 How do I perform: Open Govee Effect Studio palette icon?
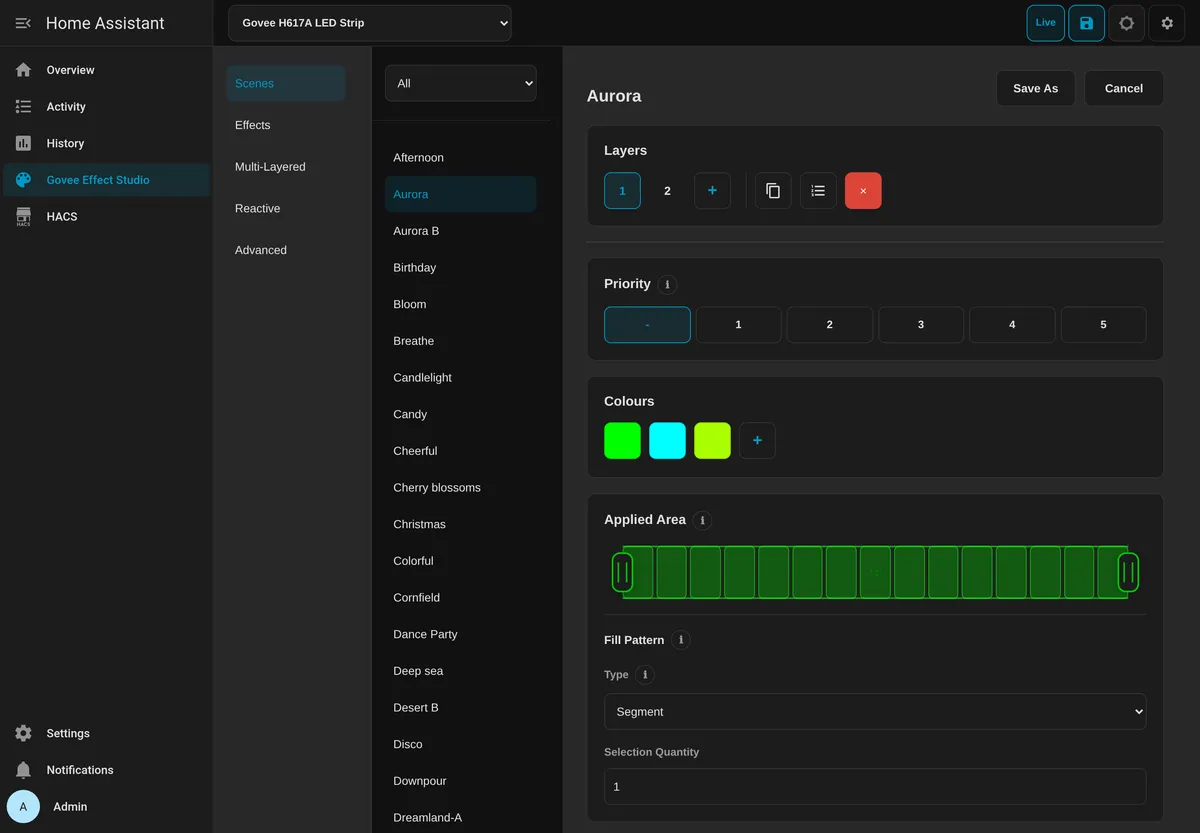23,180
